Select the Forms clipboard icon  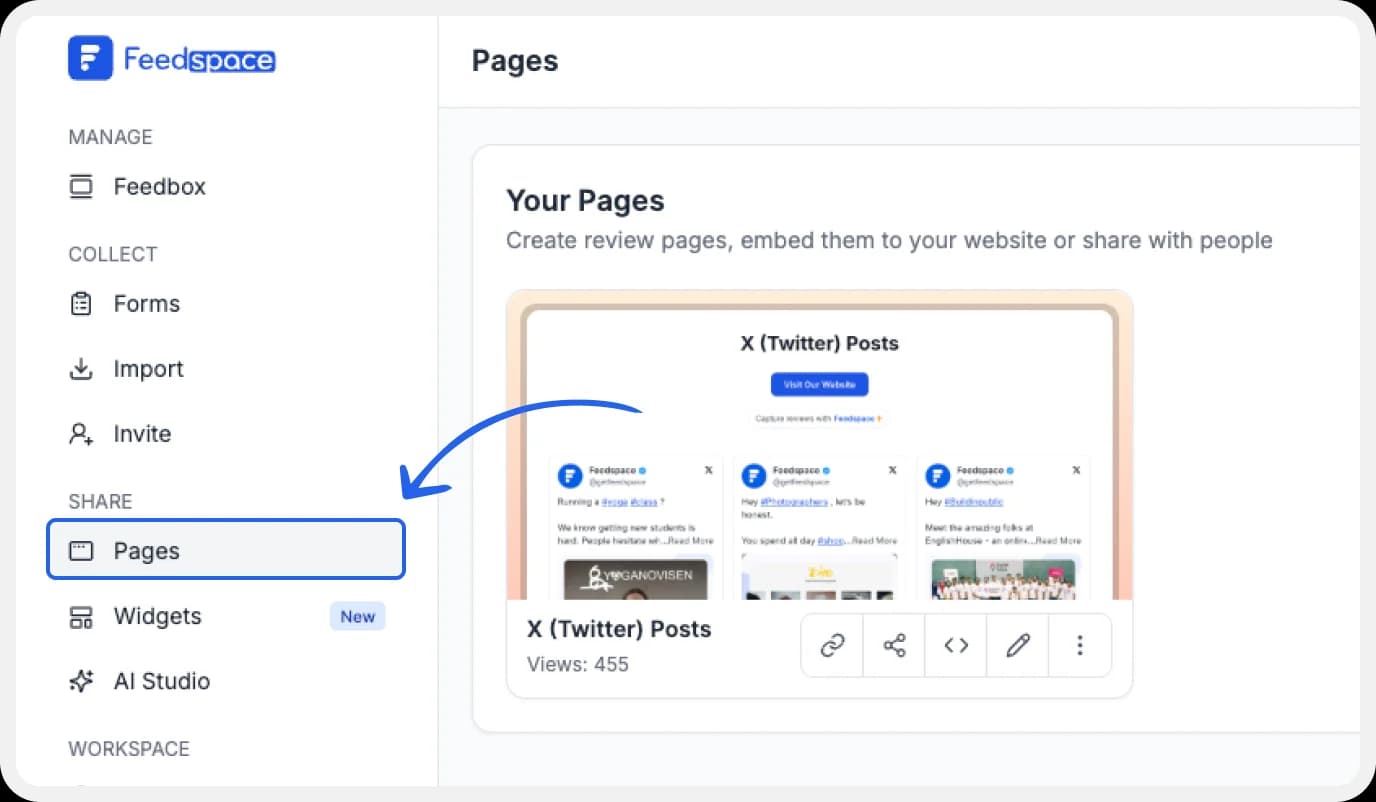tap(80, 303)
